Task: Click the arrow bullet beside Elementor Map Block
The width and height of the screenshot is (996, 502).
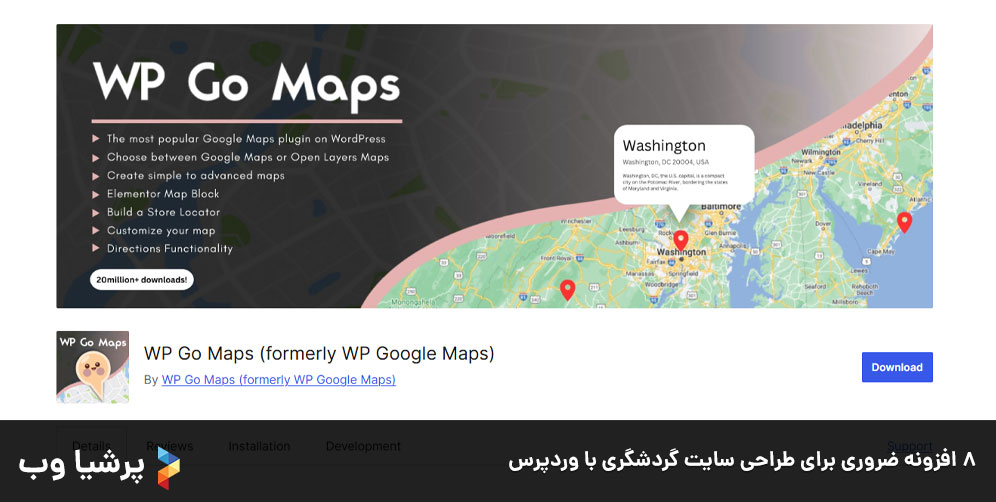Action: [x=96, y=194]
